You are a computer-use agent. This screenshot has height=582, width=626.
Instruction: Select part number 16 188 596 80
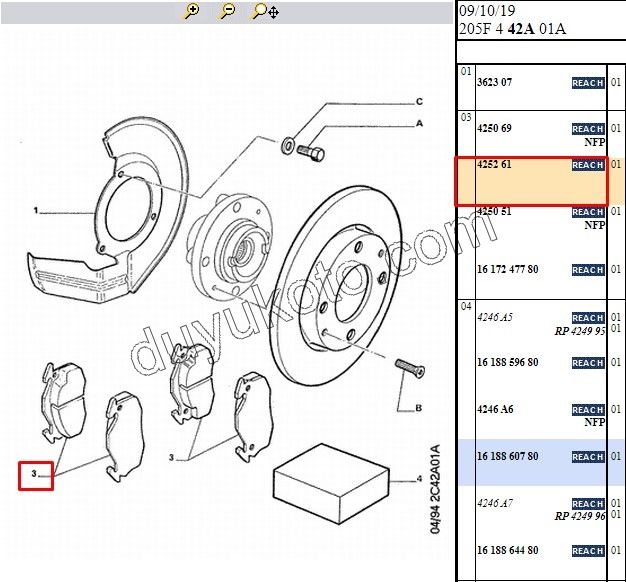click(x=508, y=363)
